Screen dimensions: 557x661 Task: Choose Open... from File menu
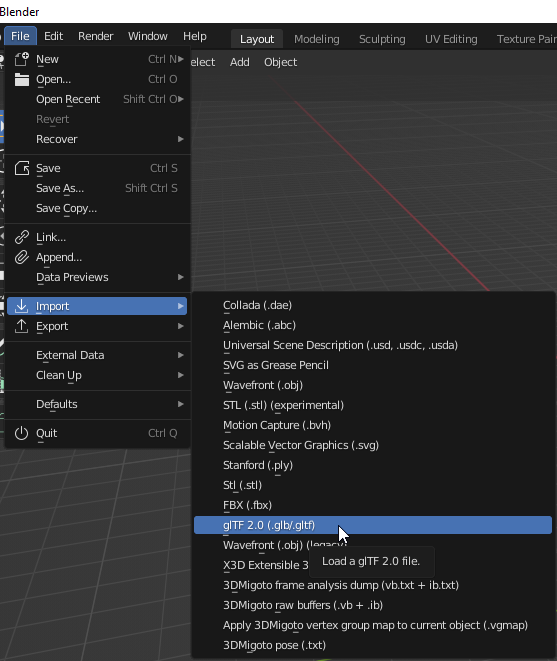point(97,79)
